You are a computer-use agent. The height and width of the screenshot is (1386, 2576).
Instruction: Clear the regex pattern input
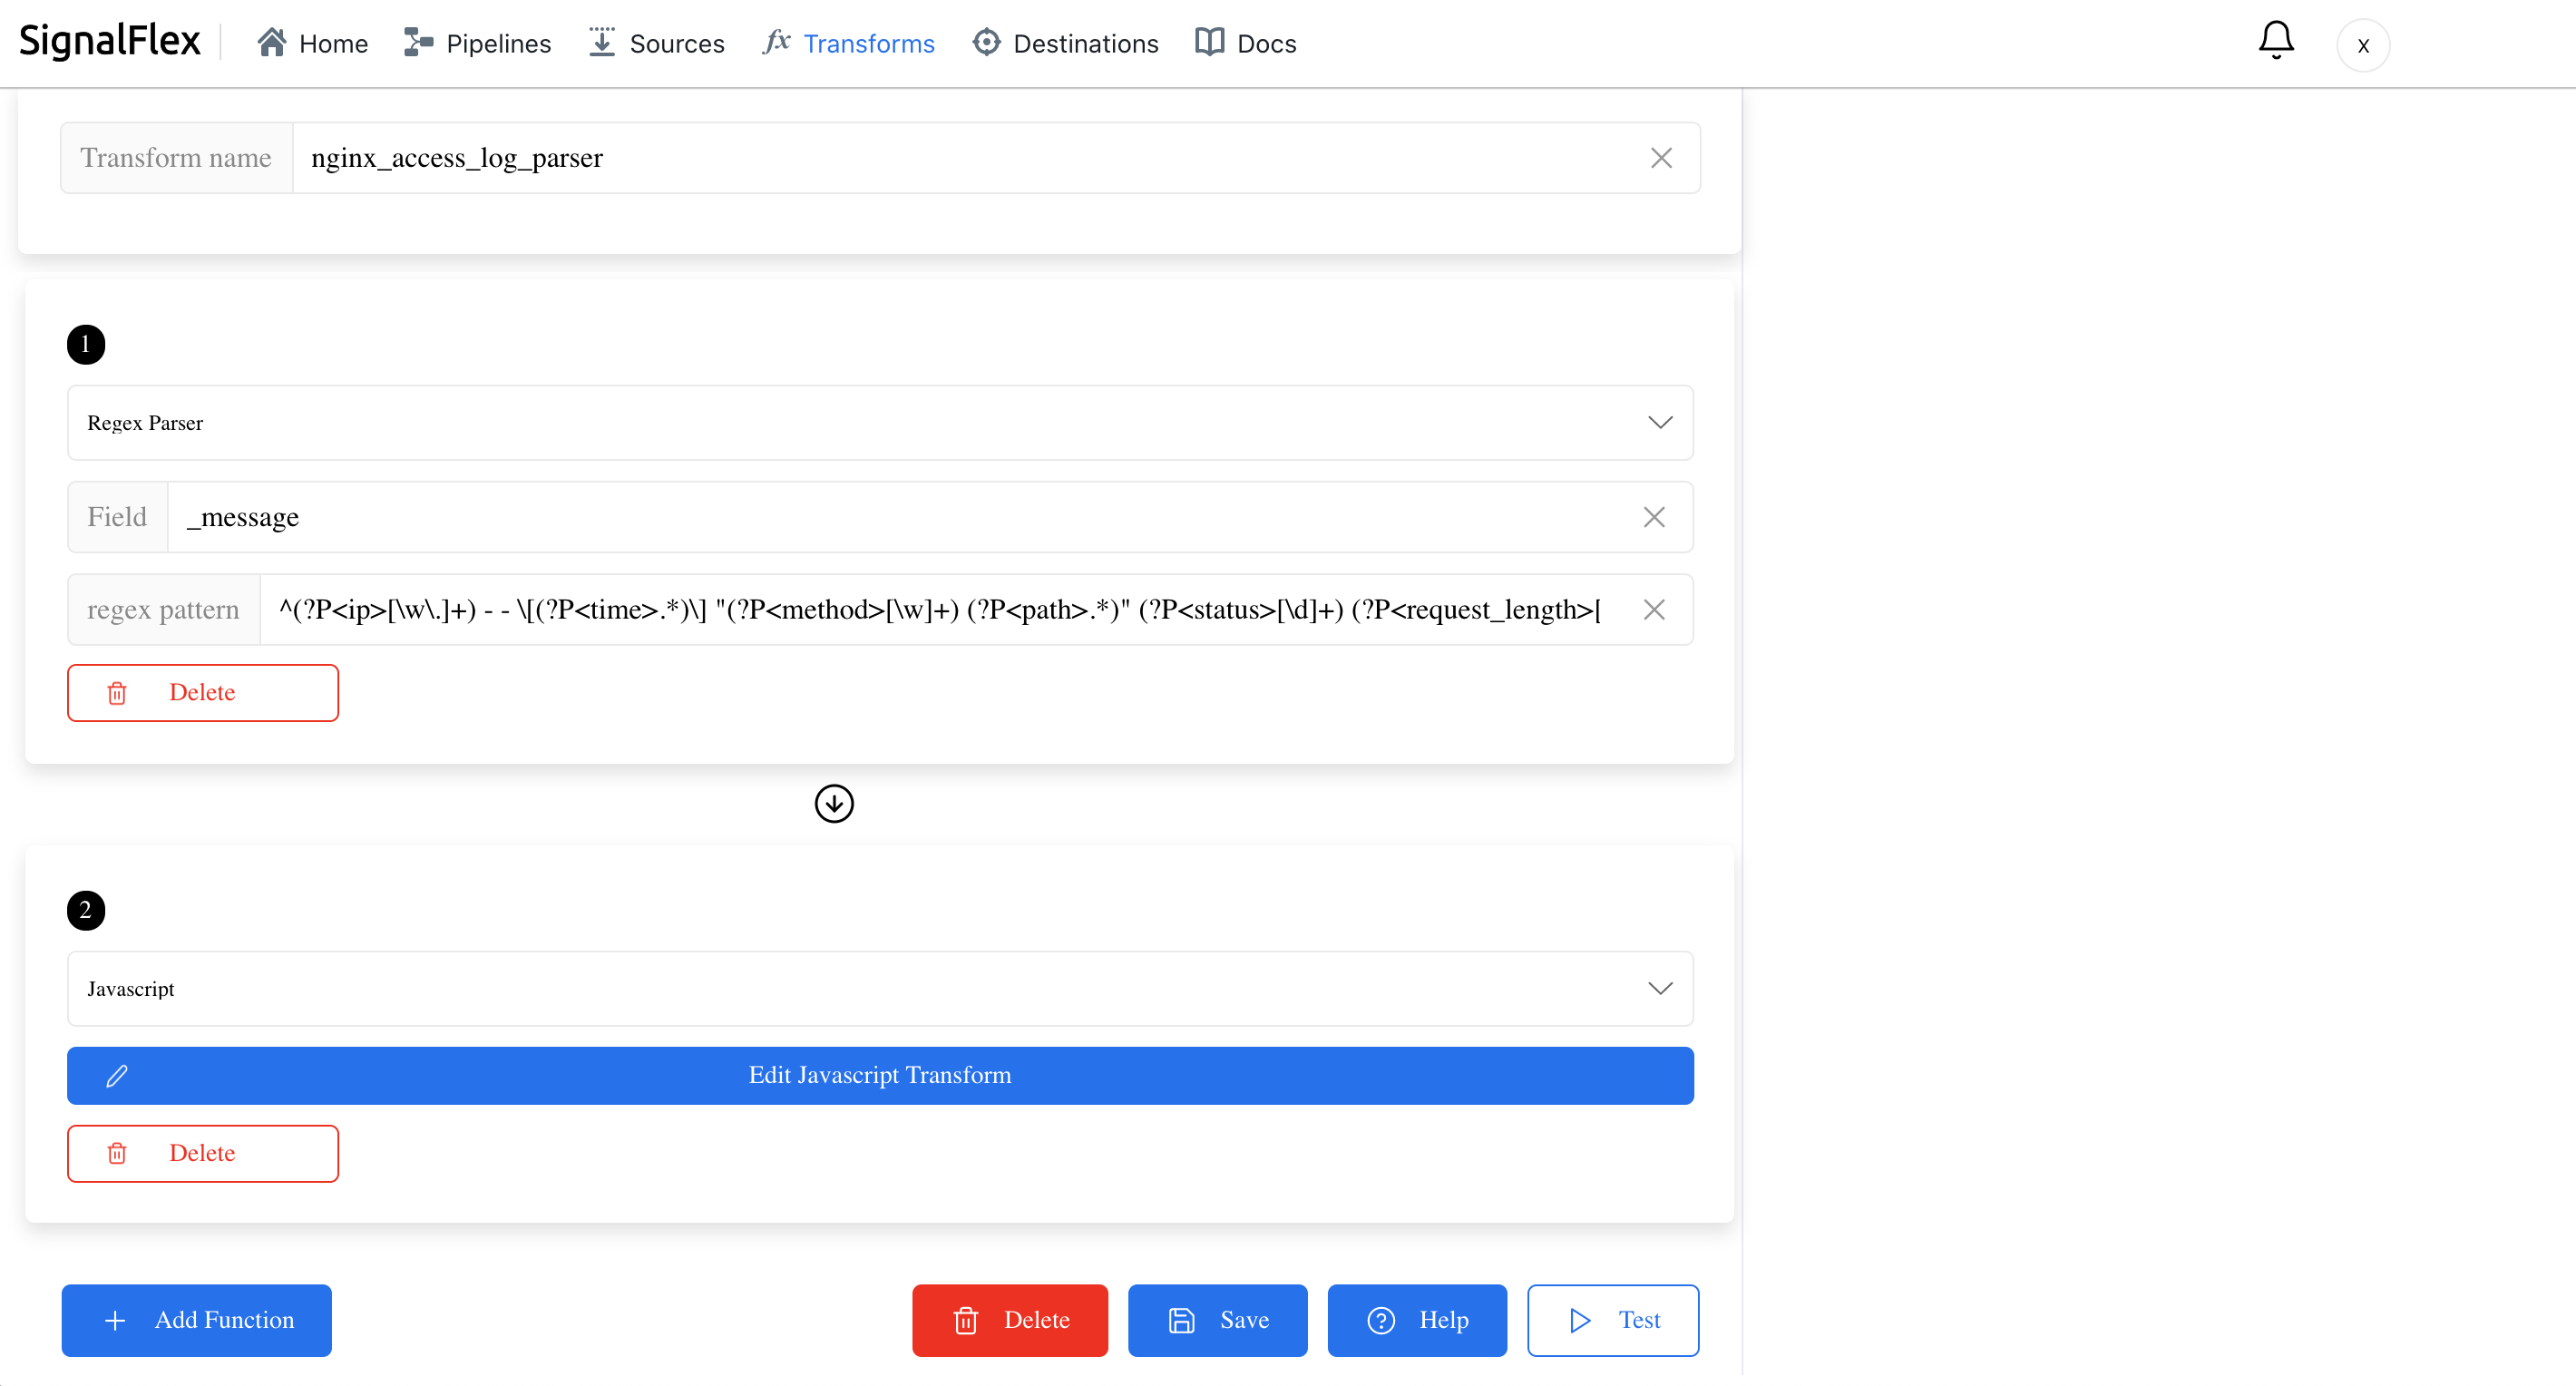[x=1654, y=609]
